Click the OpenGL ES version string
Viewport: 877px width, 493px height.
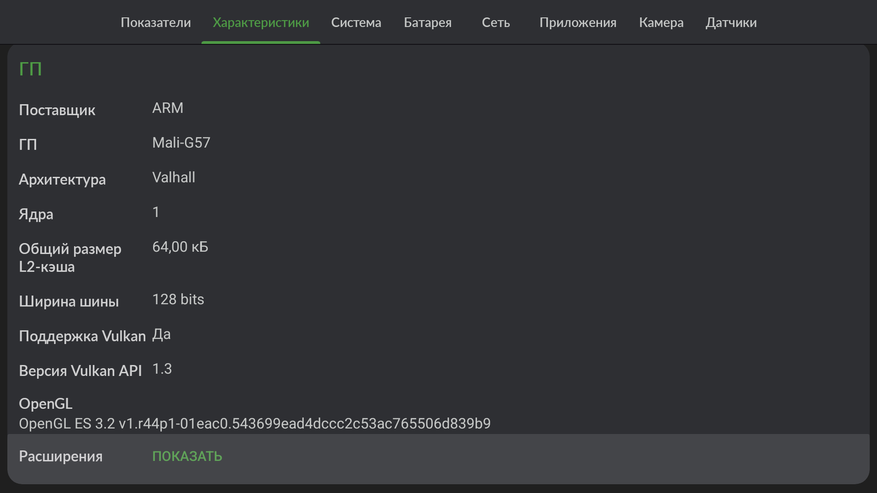[x=255, y=424]
